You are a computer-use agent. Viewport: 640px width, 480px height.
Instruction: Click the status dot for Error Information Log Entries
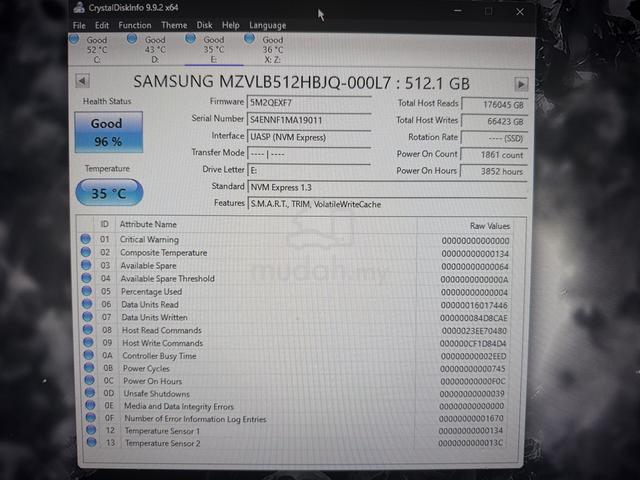[91, 418]
